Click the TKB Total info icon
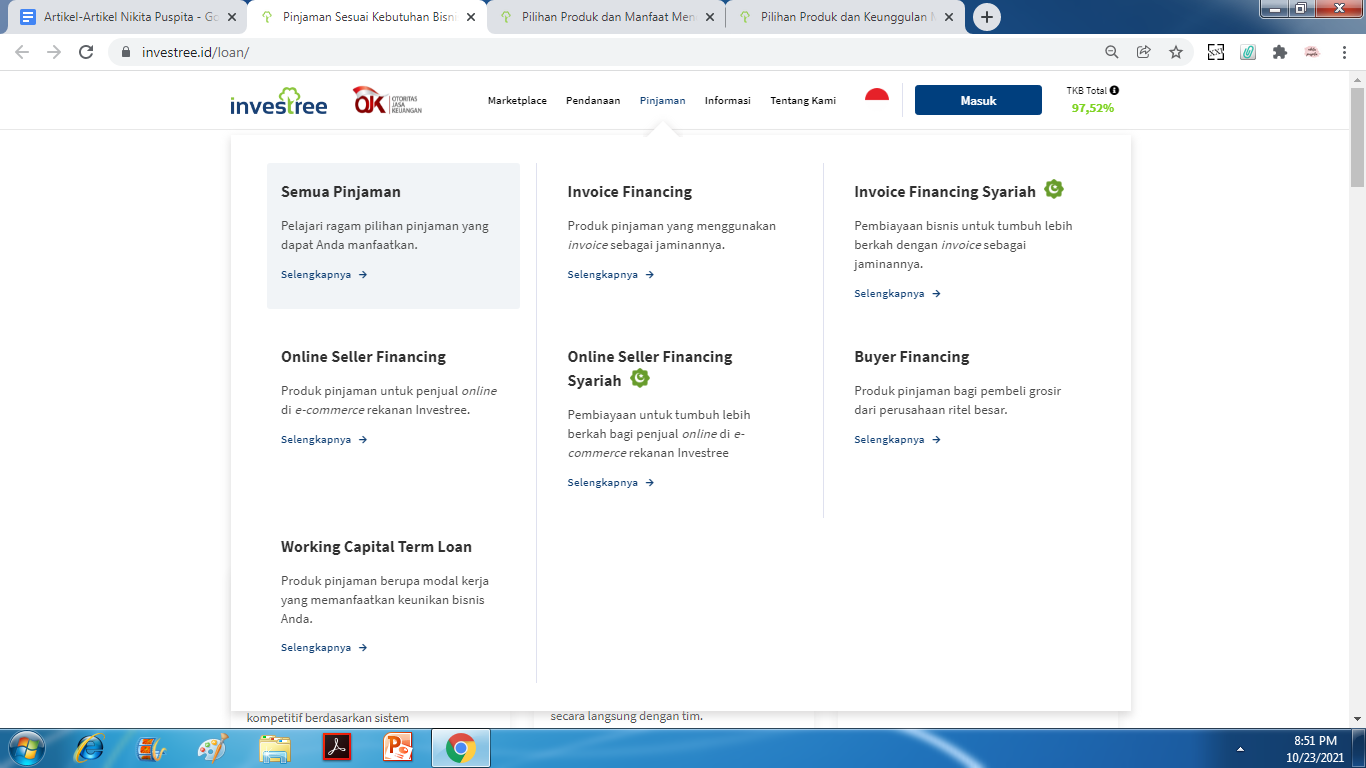1366x768 pixels. point(1114,90)
